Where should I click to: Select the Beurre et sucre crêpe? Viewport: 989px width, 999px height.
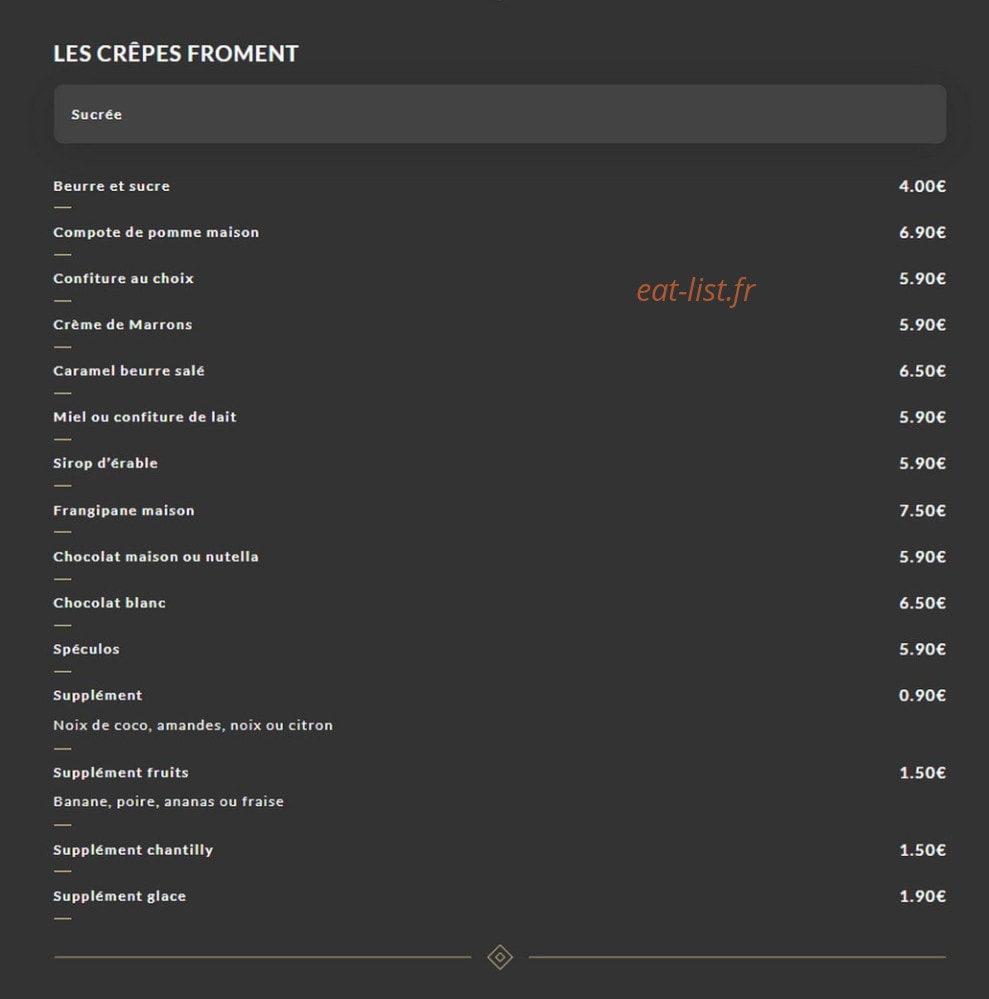click(x=112, y=186)
